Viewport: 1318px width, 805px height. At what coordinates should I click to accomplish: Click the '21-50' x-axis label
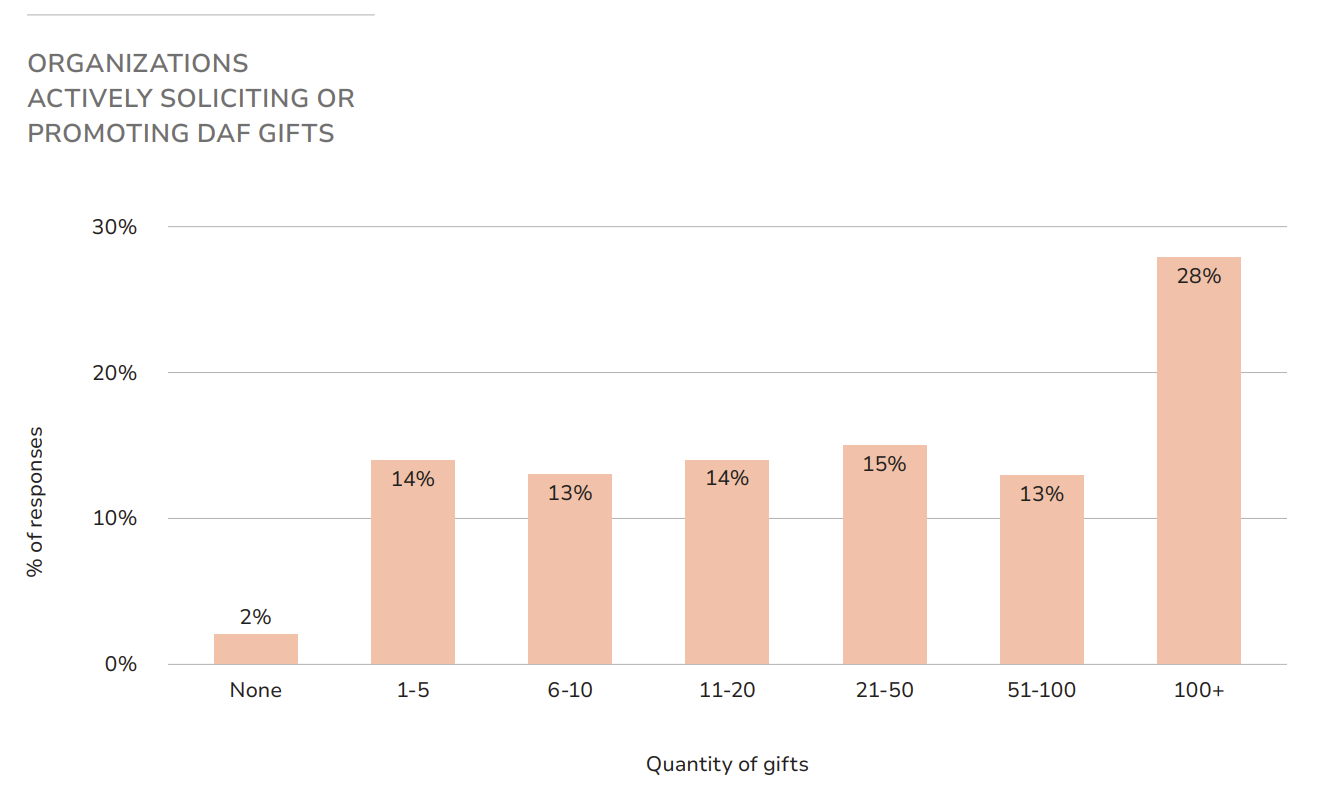pos(884,690)
